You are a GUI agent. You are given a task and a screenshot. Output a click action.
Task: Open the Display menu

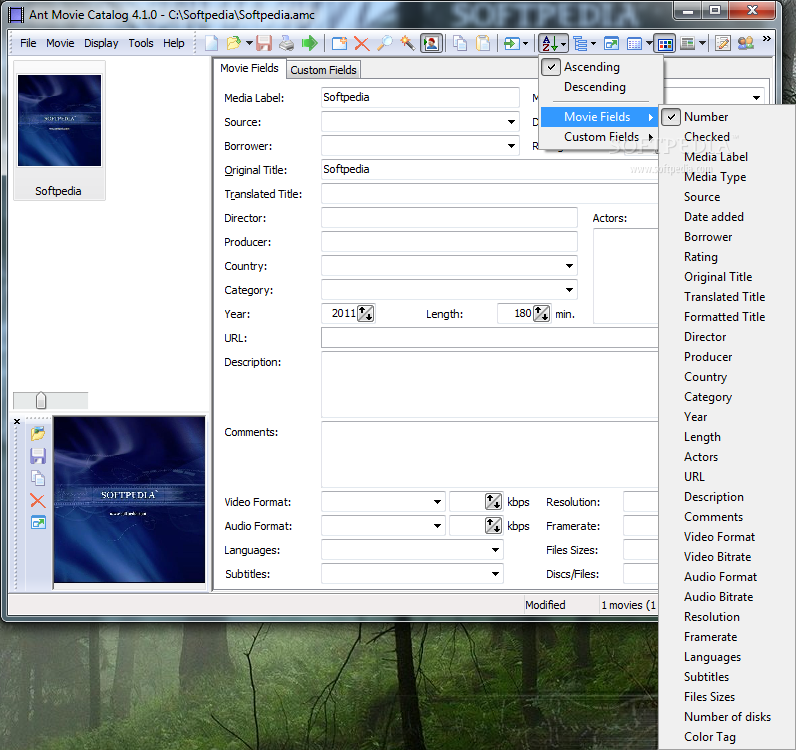click(x=101, y=44)
